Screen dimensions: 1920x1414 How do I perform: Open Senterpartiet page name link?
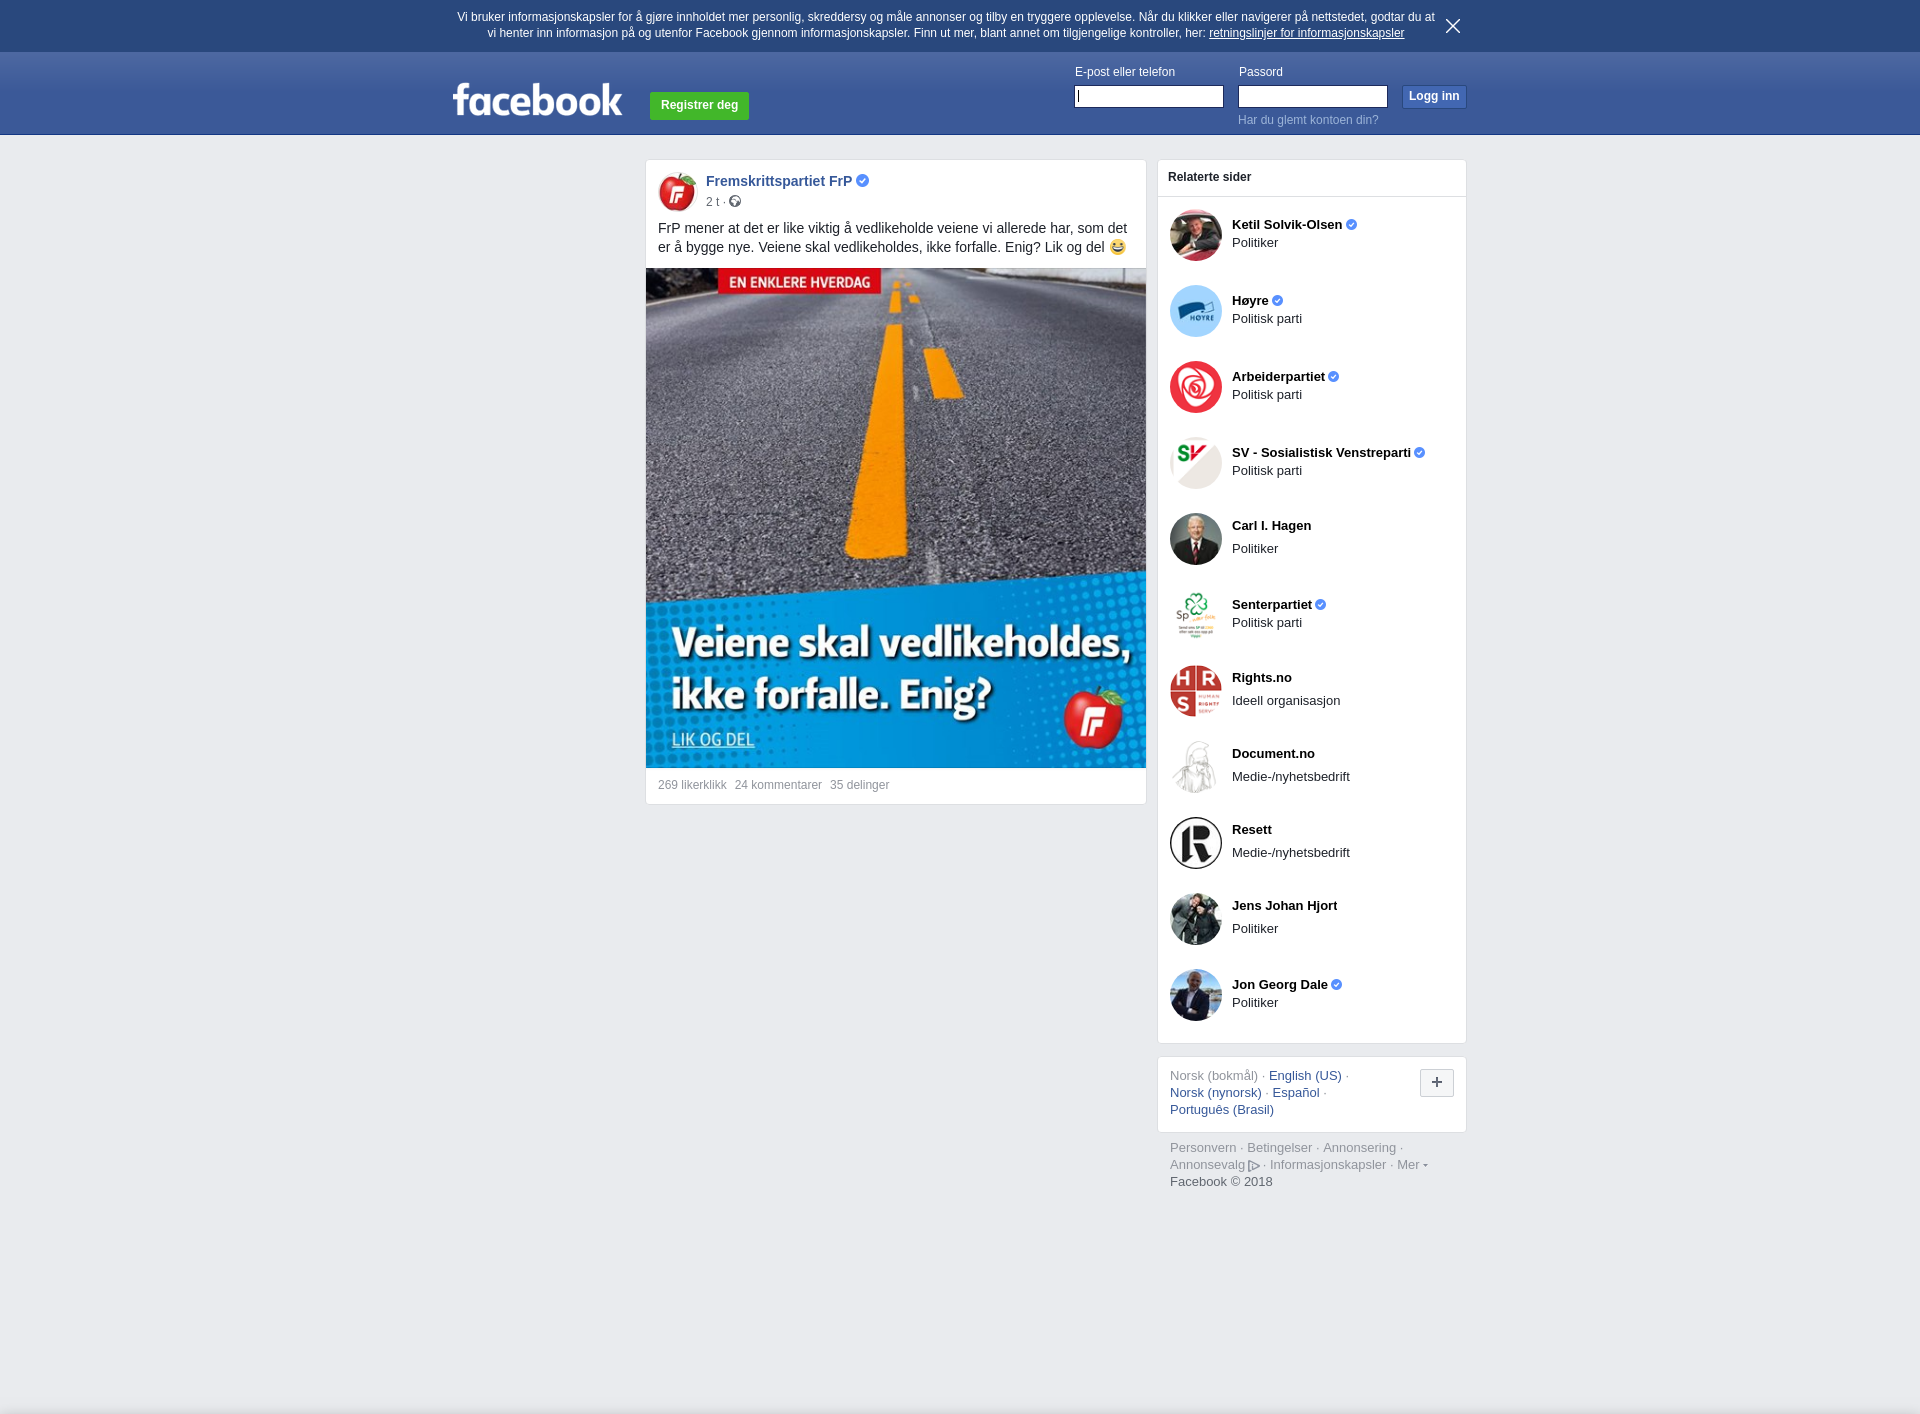pyautogui.click(x=1272, y=605)
